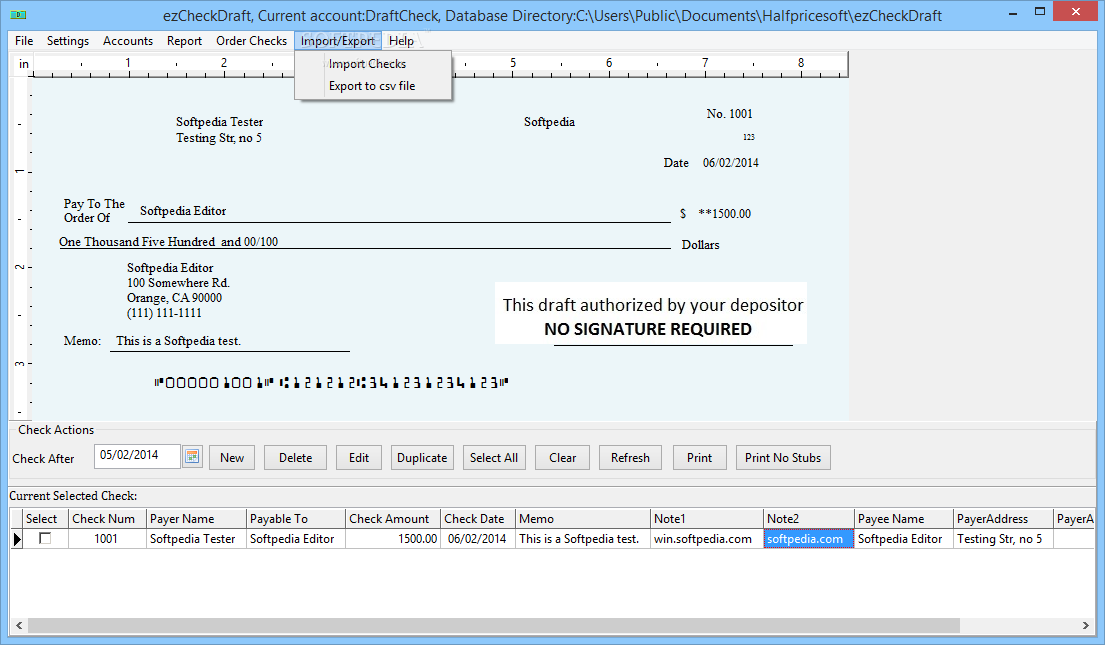The height and width of the screenshot is (645, 1105).
Task: Click the 1001 Check Num cell
Action: pyautogui.click(x=107, y=539)
